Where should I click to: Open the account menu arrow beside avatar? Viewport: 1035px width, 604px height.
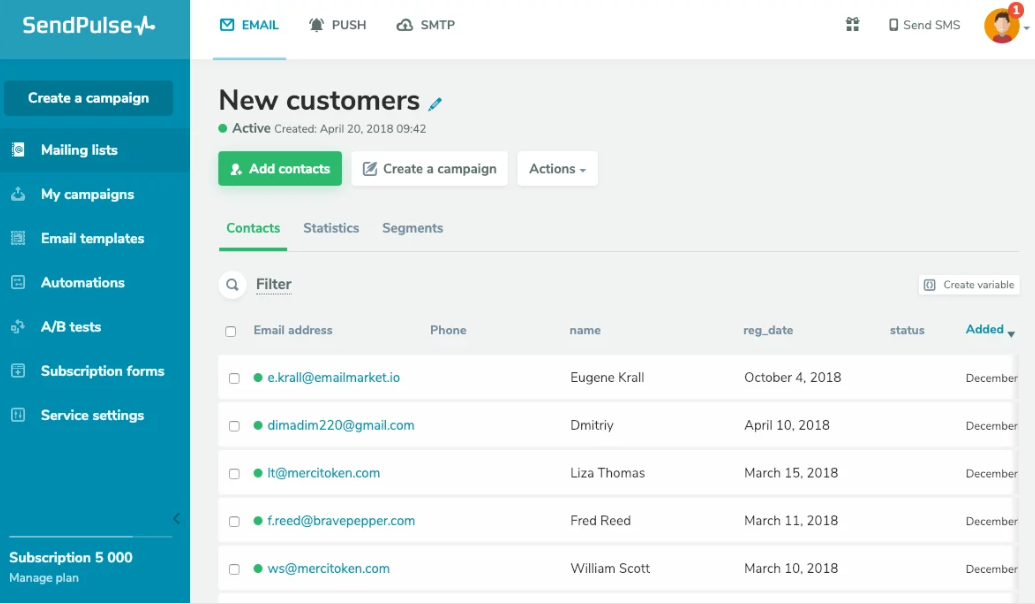[x=1026, y=29]
